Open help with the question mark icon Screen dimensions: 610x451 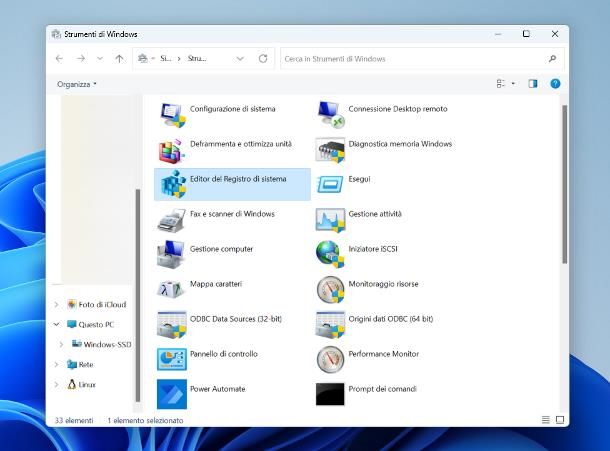click(555, 83)
